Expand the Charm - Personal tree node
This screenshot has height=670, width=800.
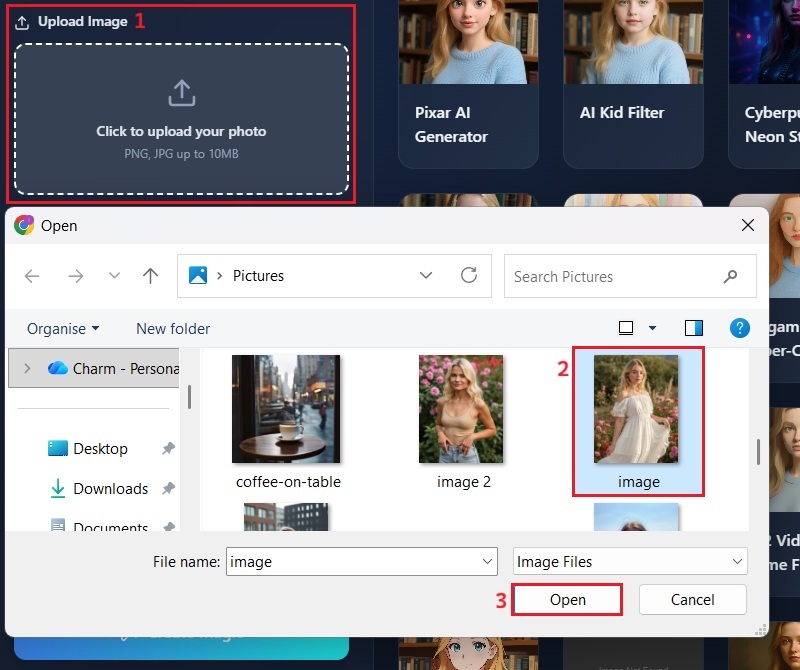pos(27,368)
